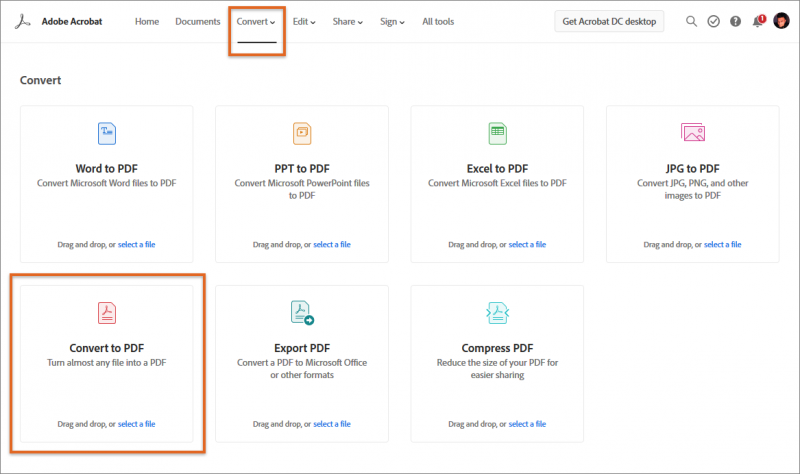The height and width of the screenshot is (474, 800).
Task: Click select a file under PPT to PDF
Action: tap(332, 244)
